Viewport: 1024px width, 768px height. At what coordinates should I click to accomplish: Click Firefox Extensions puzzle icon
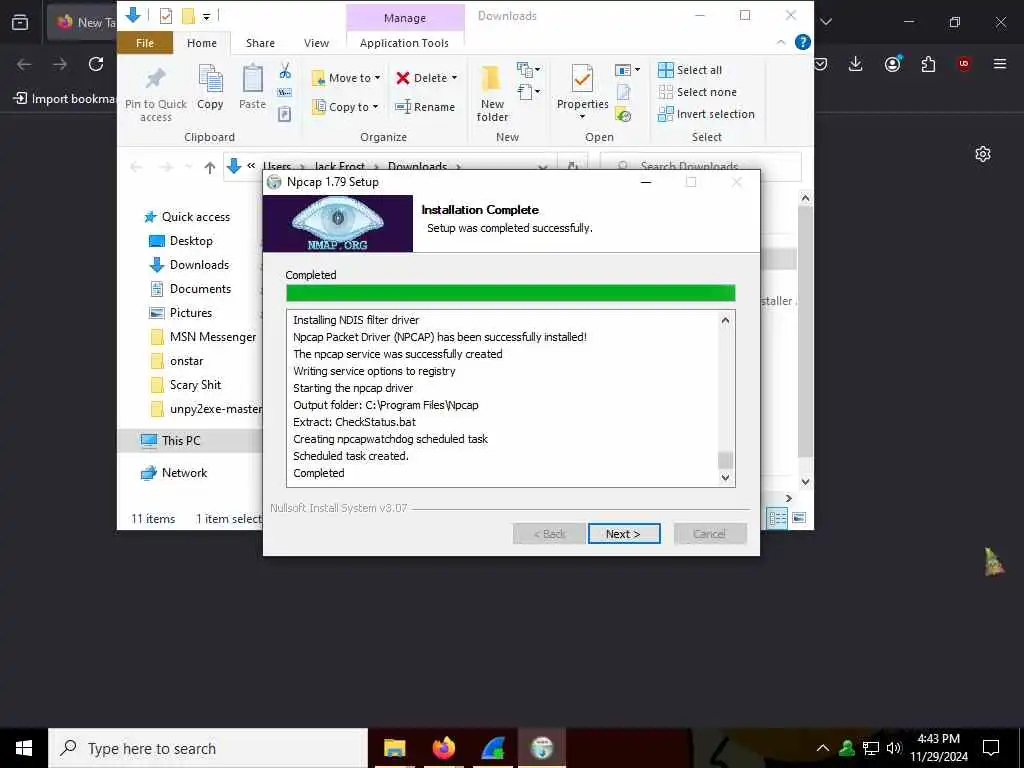(x=928, y=63)
